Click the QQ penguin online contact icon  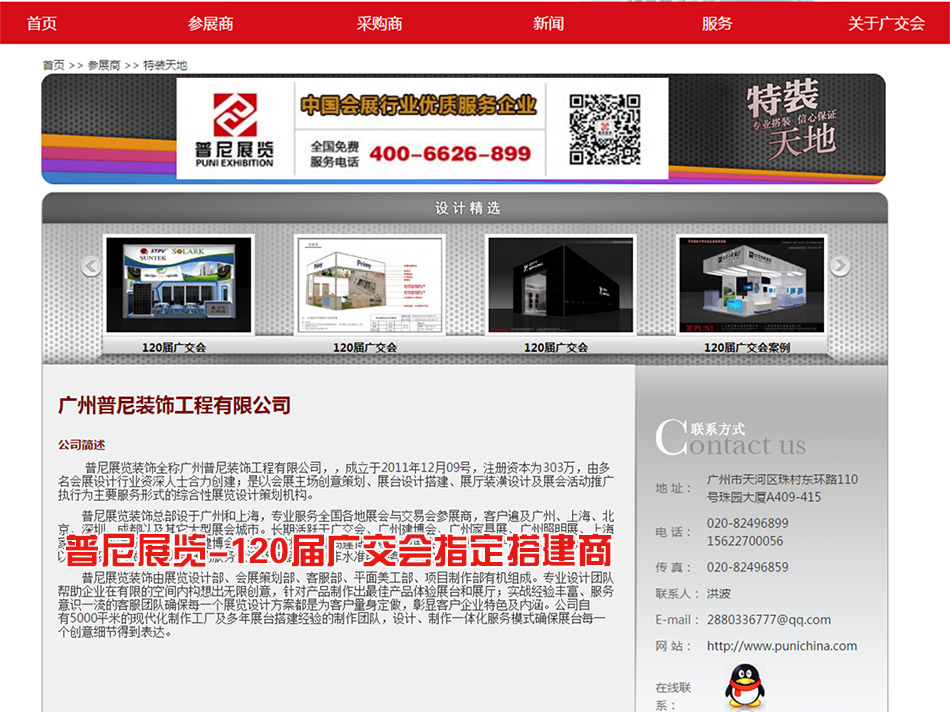pyautogui.click(x=745, y=685)
